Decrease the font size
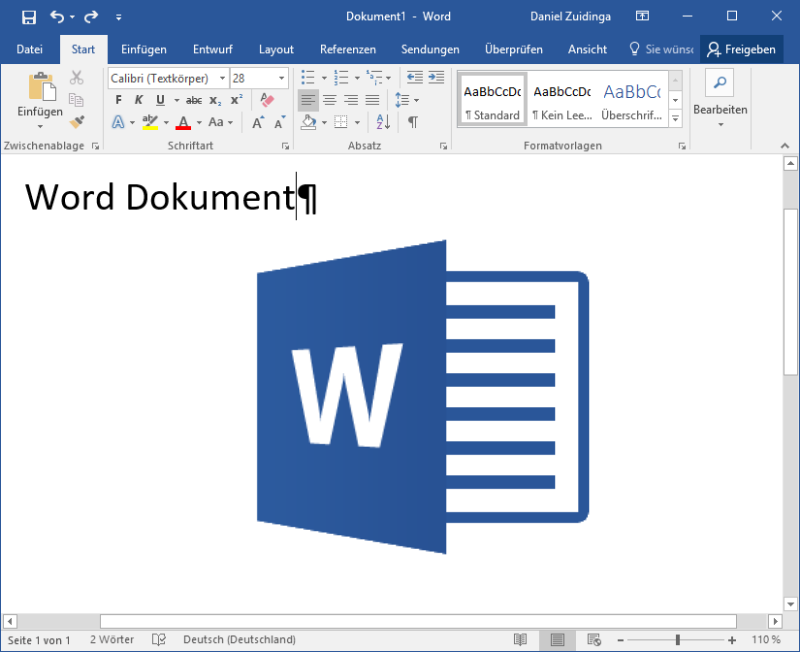The height and width of the screenshot is (652, 800). point(280,122)
